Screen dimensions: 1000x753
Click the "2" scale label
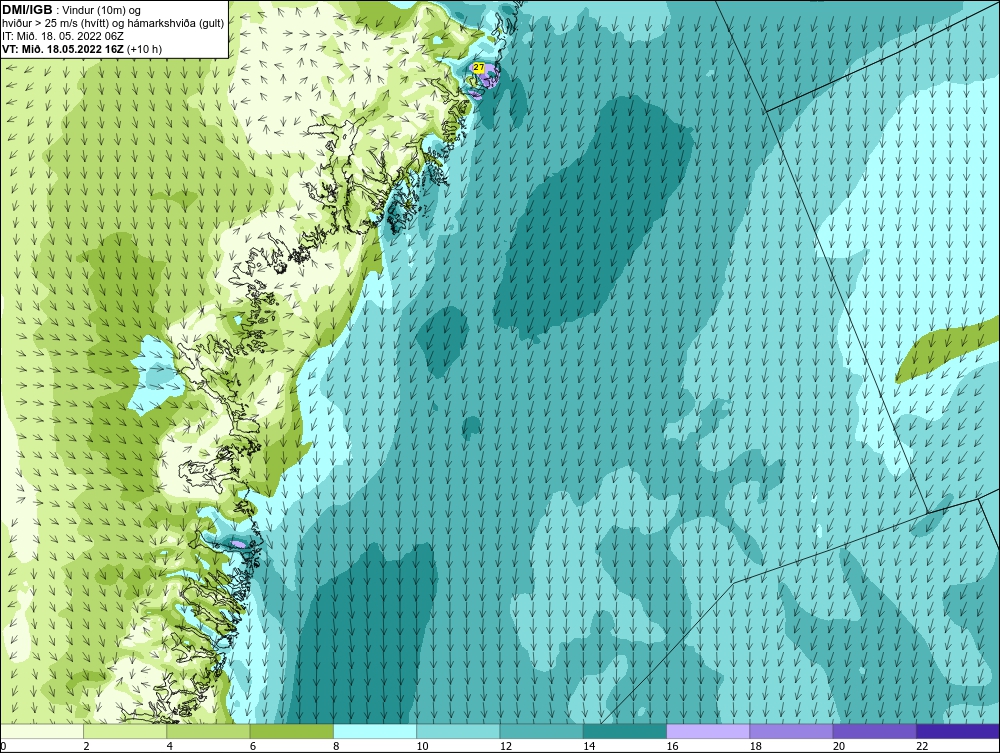86,746
